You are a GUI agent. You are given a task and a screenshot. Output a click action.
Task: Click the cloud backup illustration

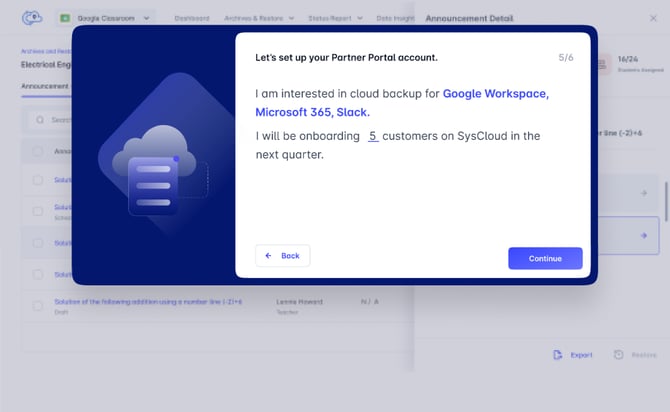click(154, 170)
